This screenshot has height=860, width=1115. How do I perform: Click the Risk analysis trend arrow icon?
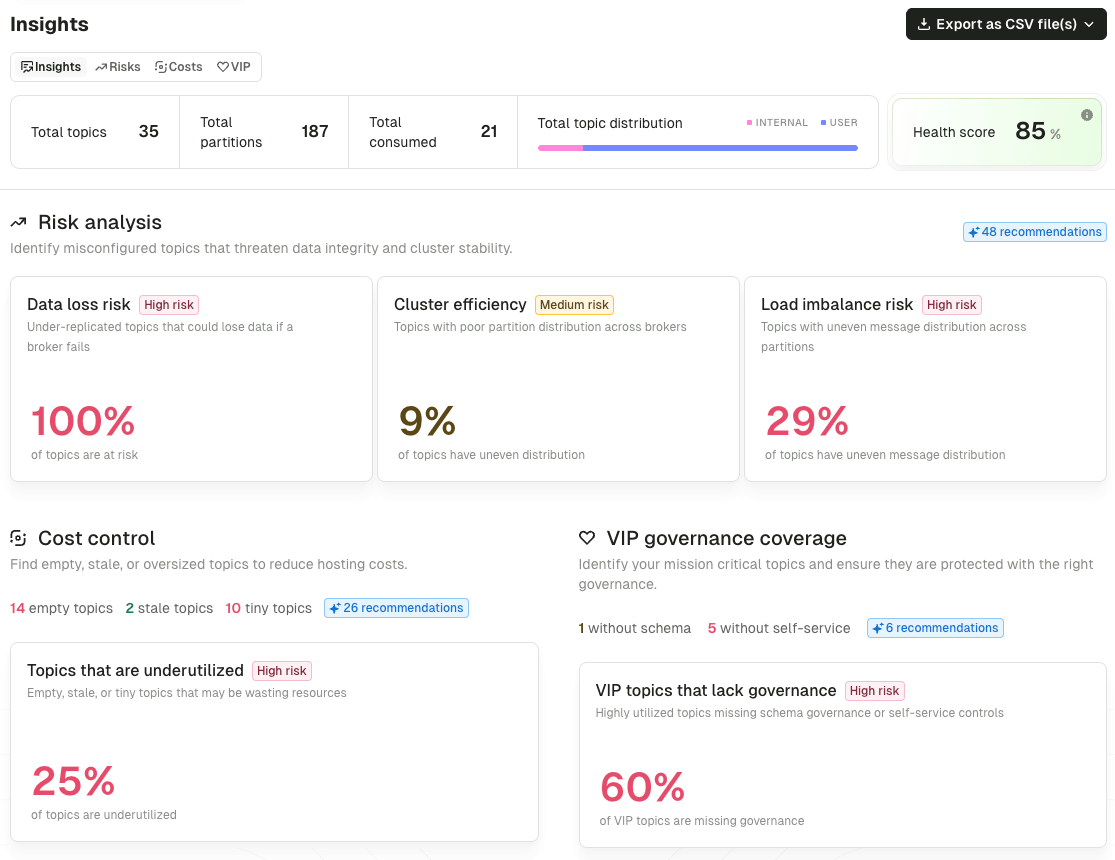tap(18, 223)
